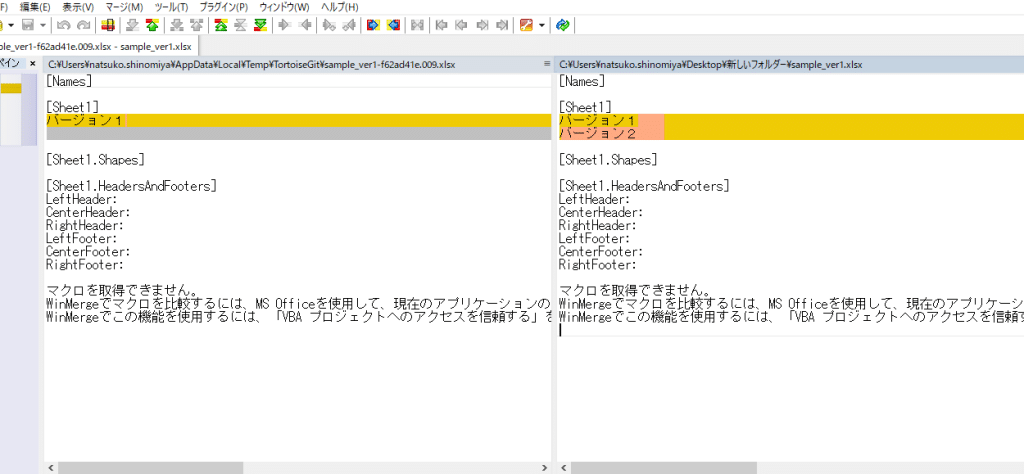Open the ヘルプ(H) menu
The width and height of the screenshot is (1024, 474).
click(x=340, y=7)
